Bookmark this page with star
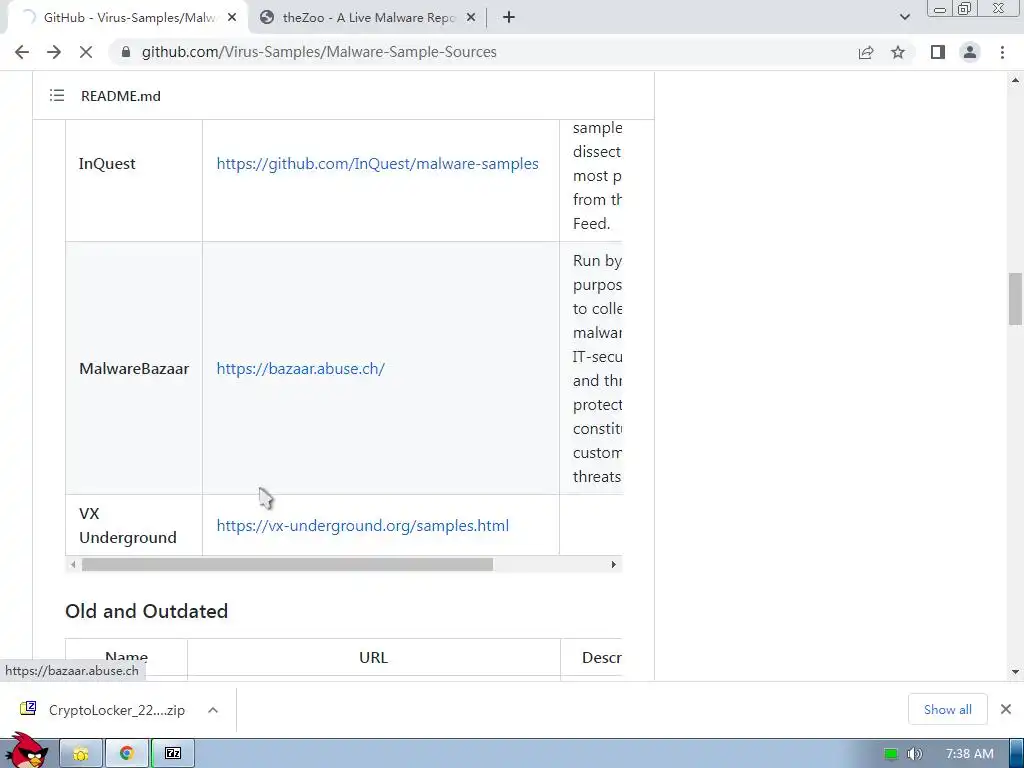This screenshot has width=1024, height=768. [898, 52]
